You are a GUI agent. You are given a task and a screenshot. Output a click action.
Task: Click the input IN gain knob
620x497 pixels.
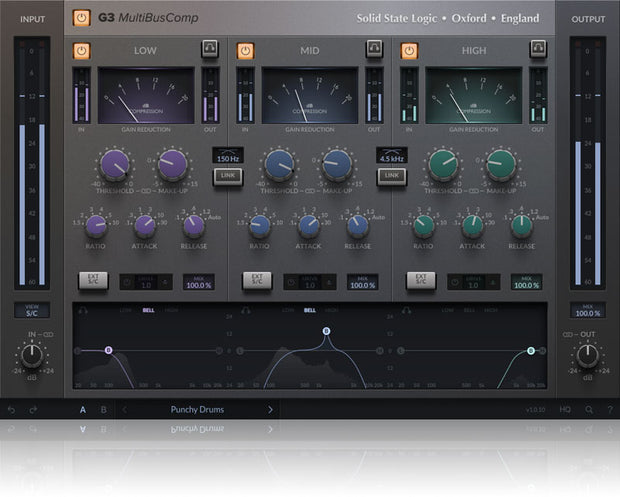(x=32, y=355)
